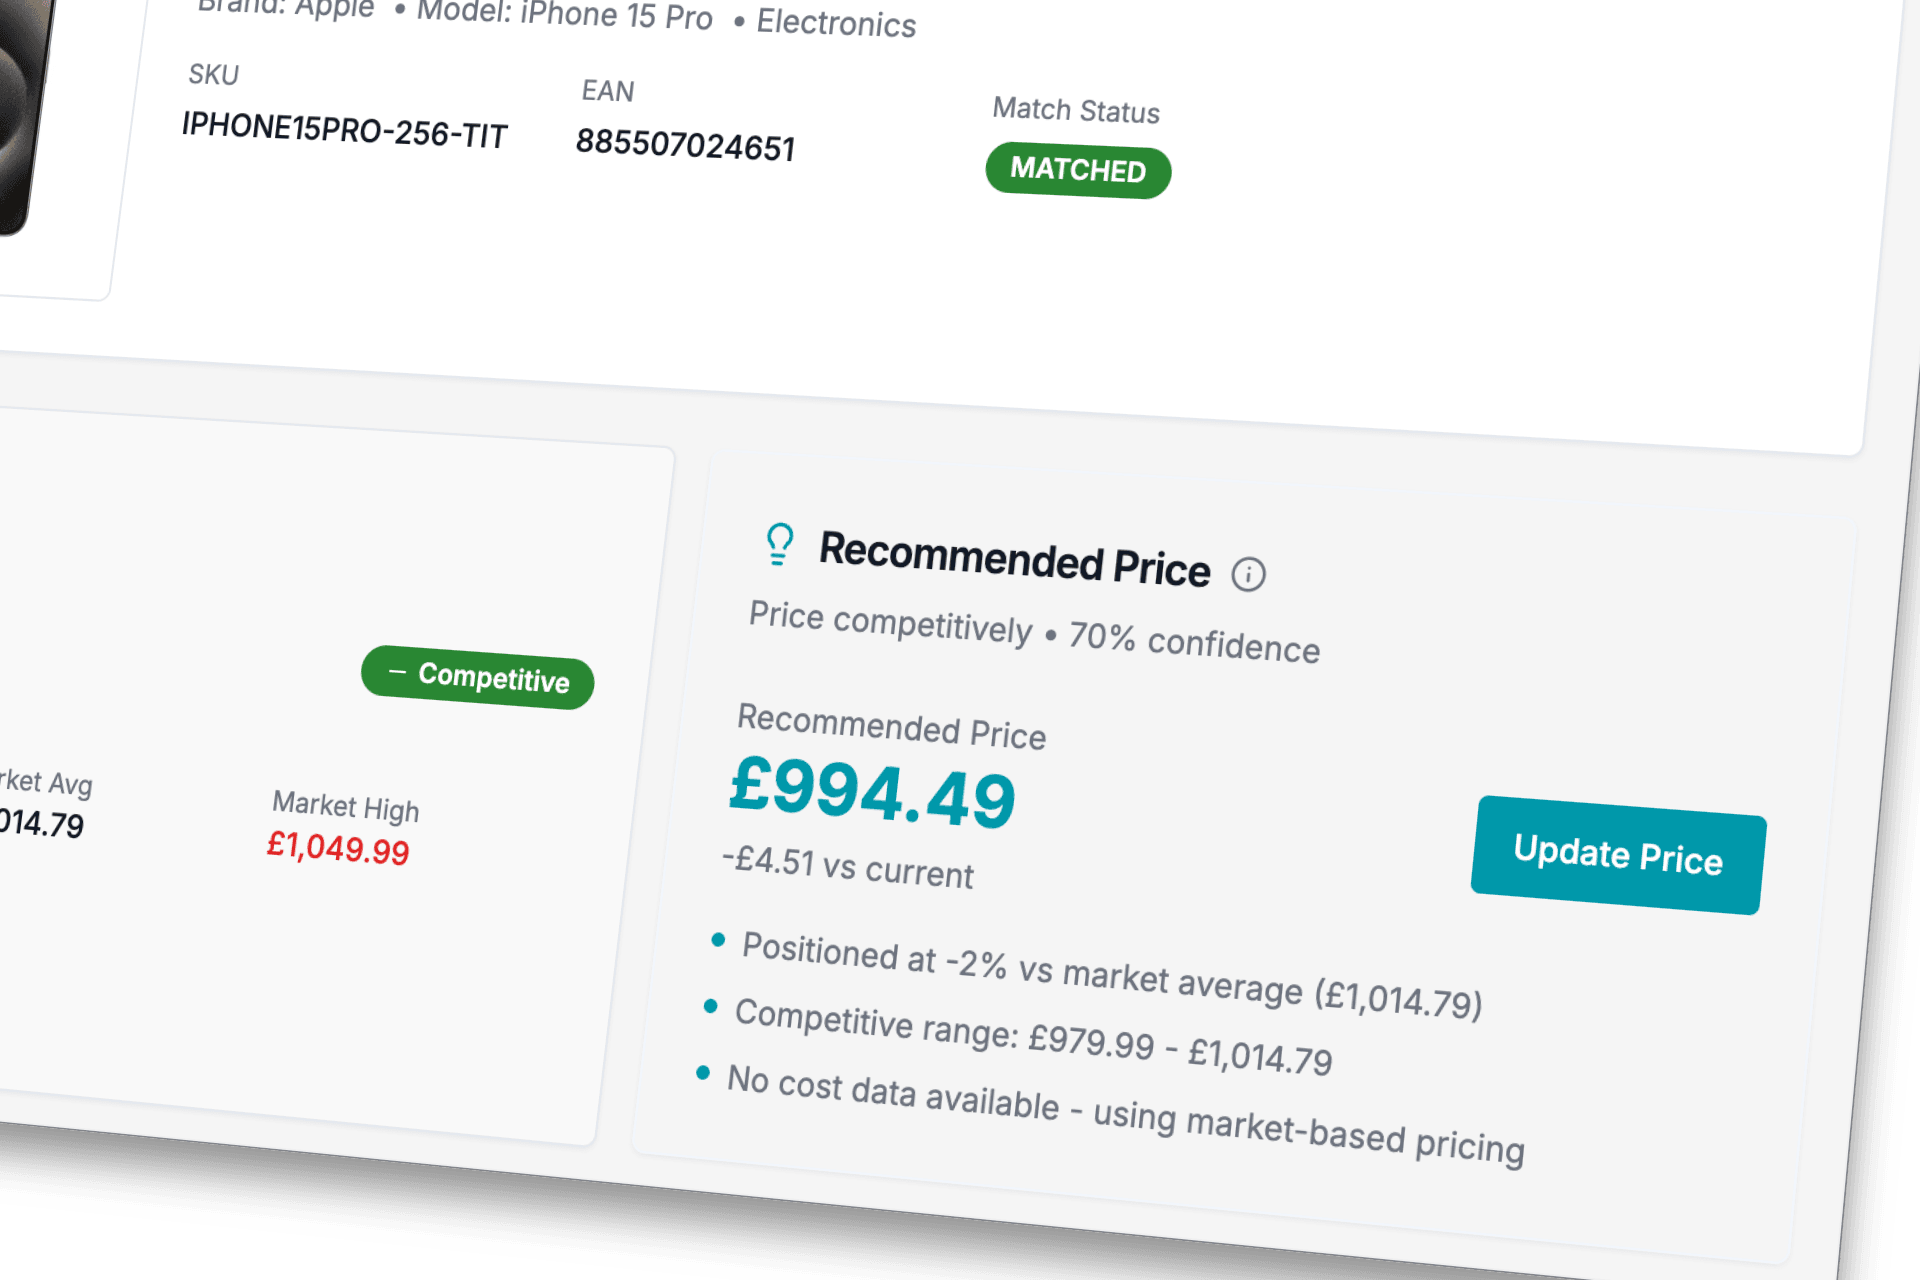Select the Electronics category label
This screenshot has height=1280, width=1920.
click(x=837, y=24)
